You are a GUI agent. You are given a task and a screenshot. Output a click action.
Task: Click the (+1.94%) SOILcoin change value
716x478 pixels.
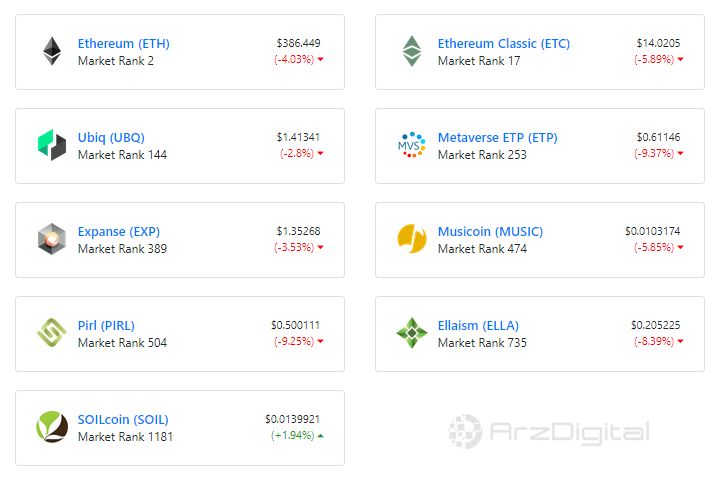[x=293, y=436]
